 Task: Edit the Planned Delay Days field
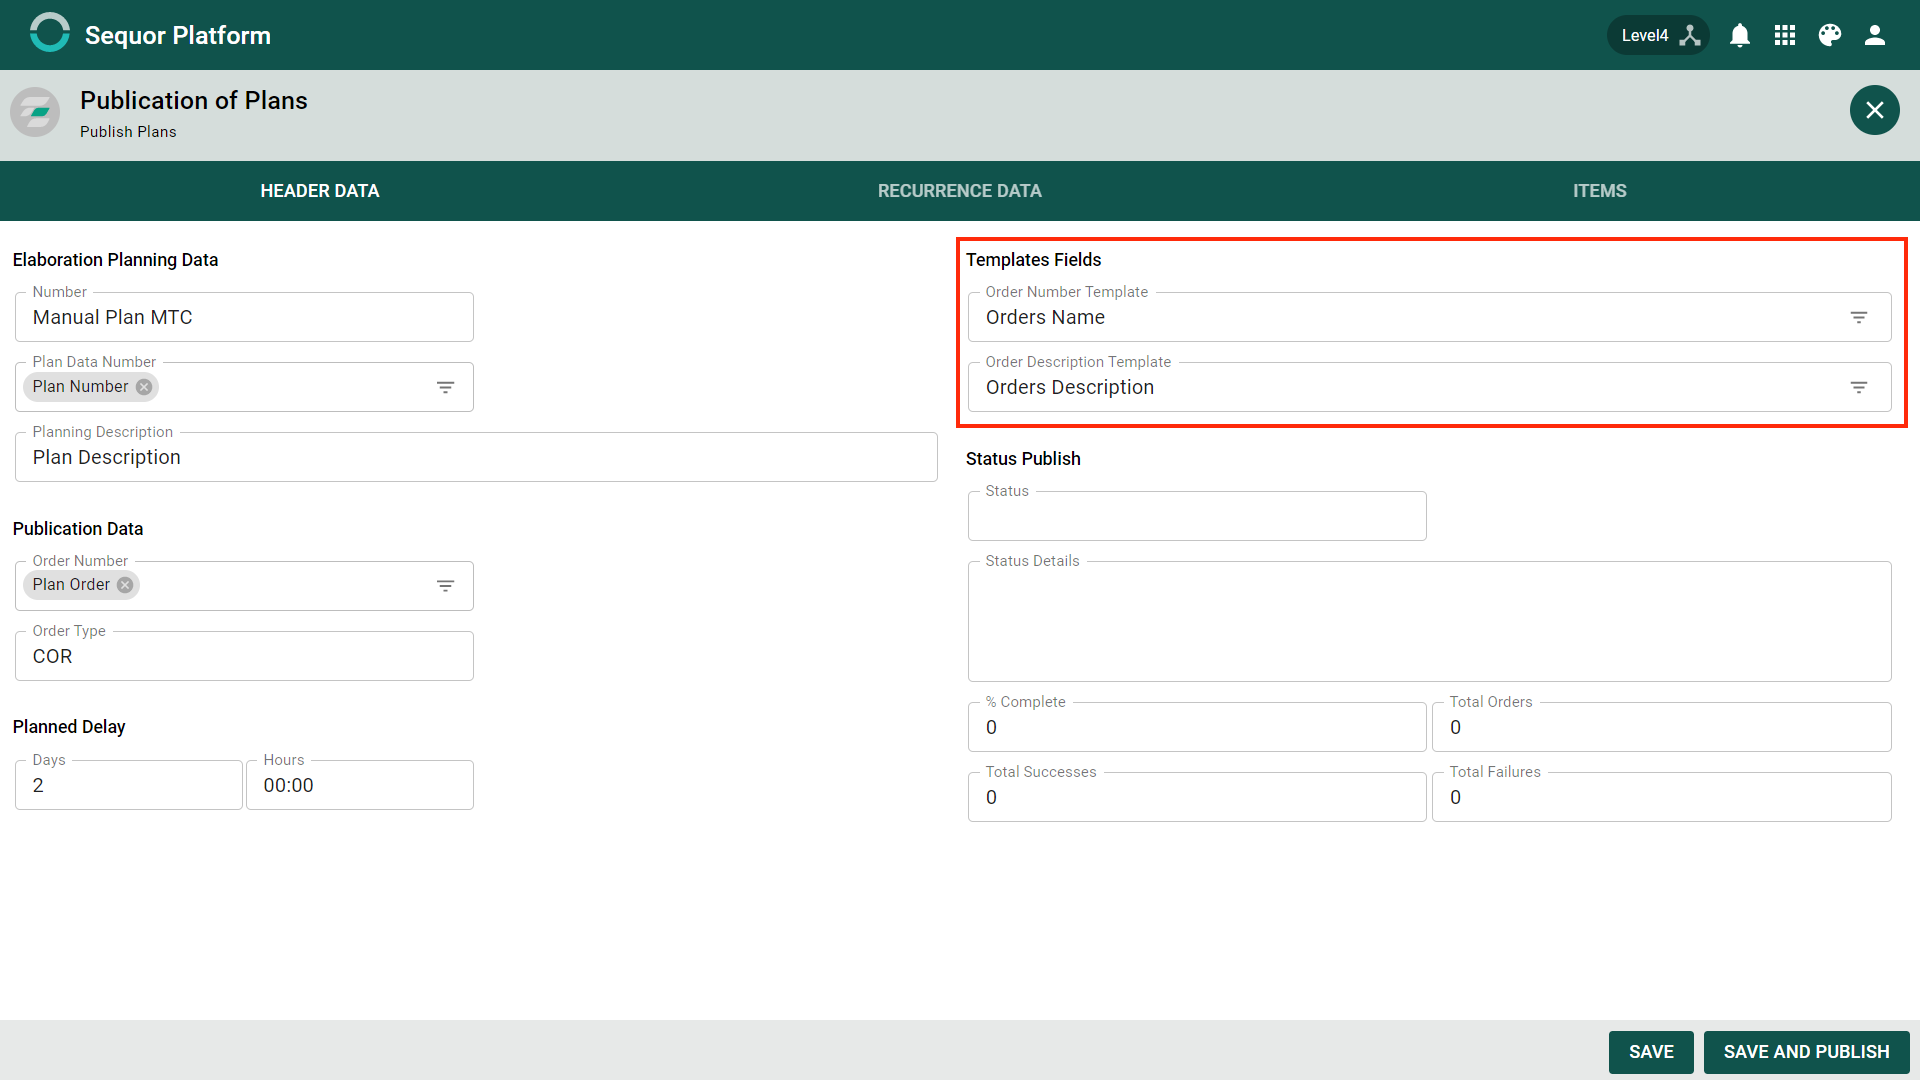[x=129, y=785]
